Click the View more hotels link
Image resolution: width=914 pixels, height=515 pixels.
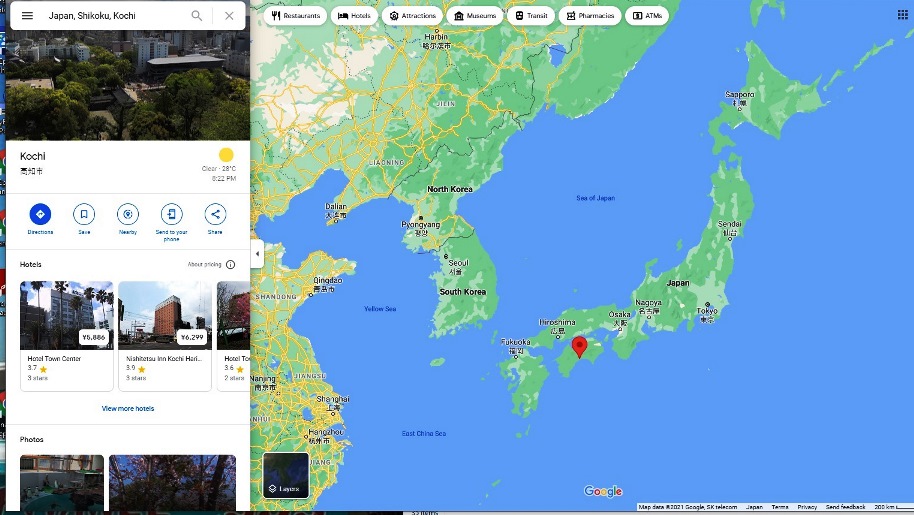click(x=128, y=408)
